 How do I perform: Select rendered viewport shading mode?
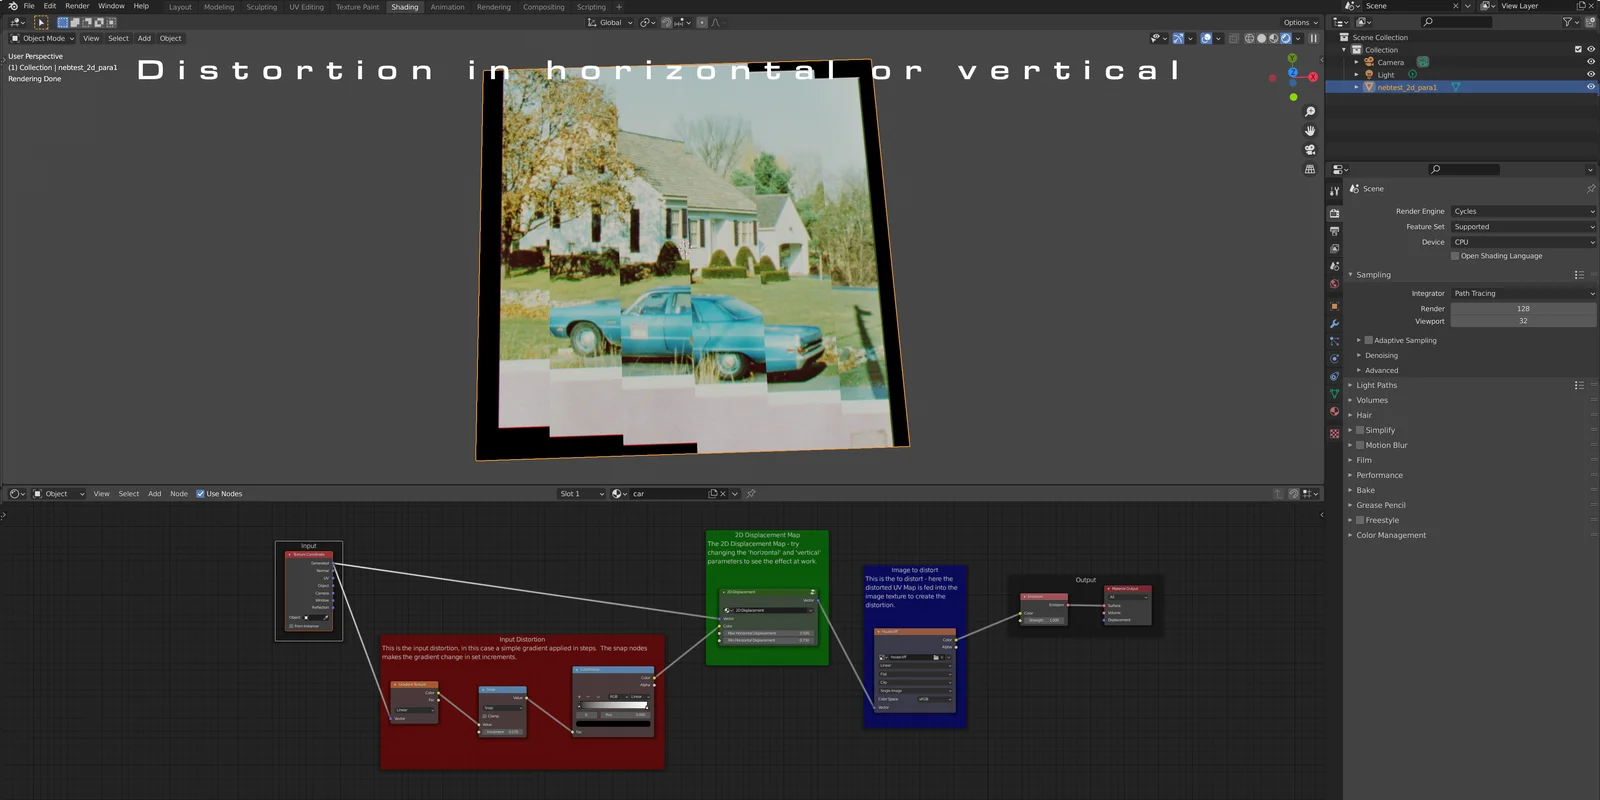click(x=1286, y=38)
